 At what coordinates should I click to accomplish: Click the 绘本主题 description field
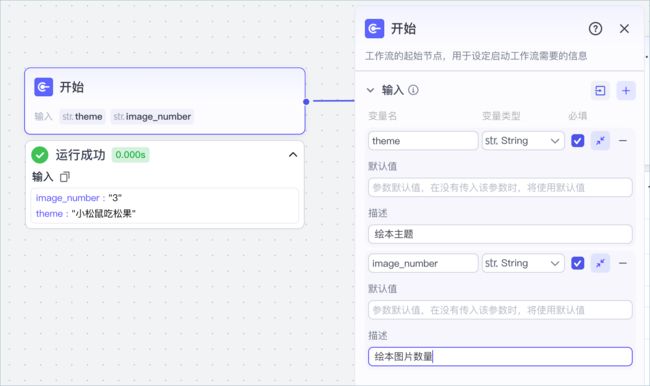[x=500, y=234]
